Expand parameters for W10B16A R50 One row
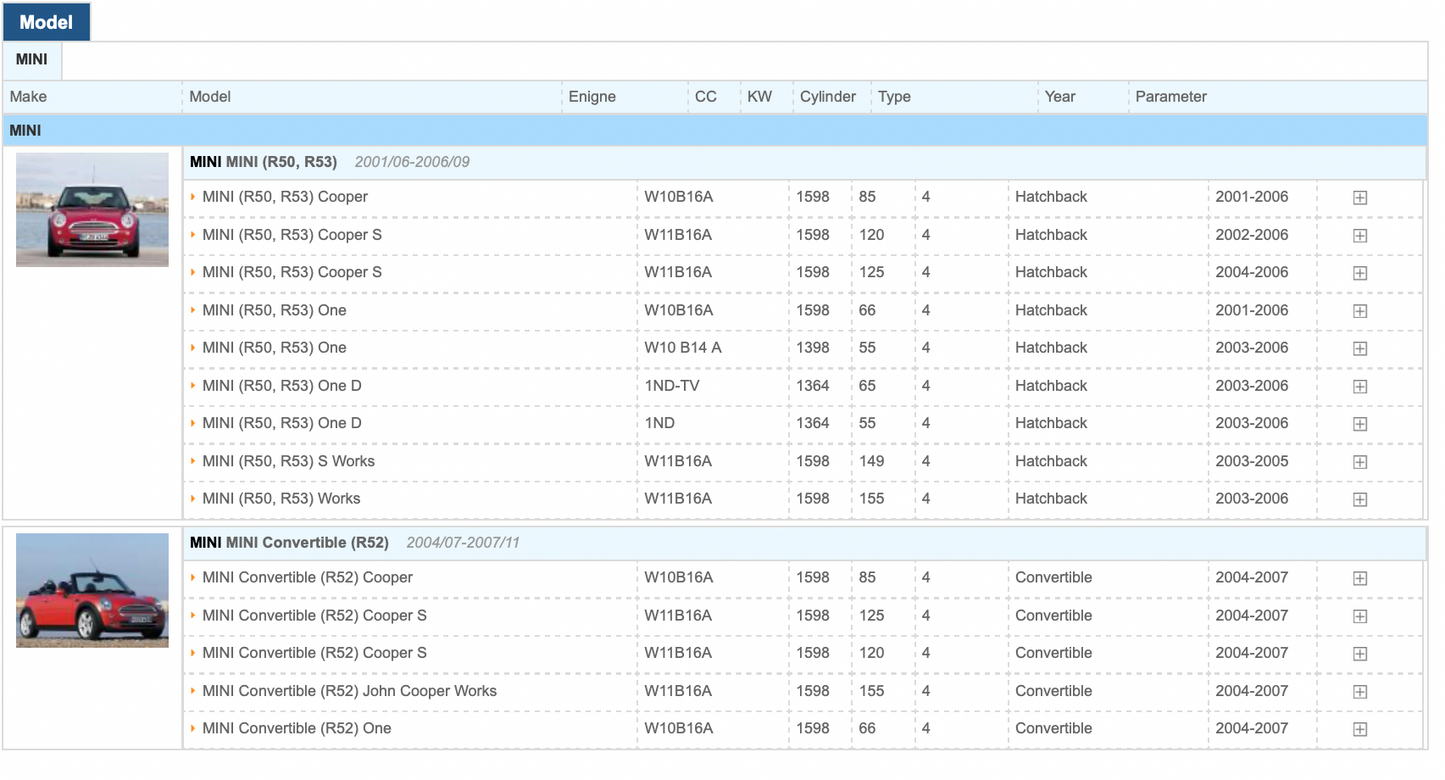The image size is (1445, 780). pyautogui.click(x=1360, y=311)
